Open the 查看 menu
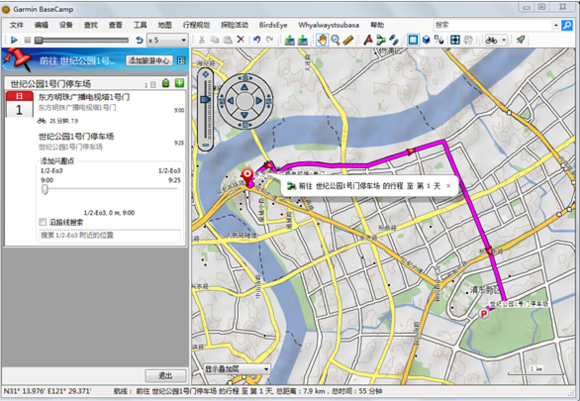580x401 pixels. (x=115, y=25)
